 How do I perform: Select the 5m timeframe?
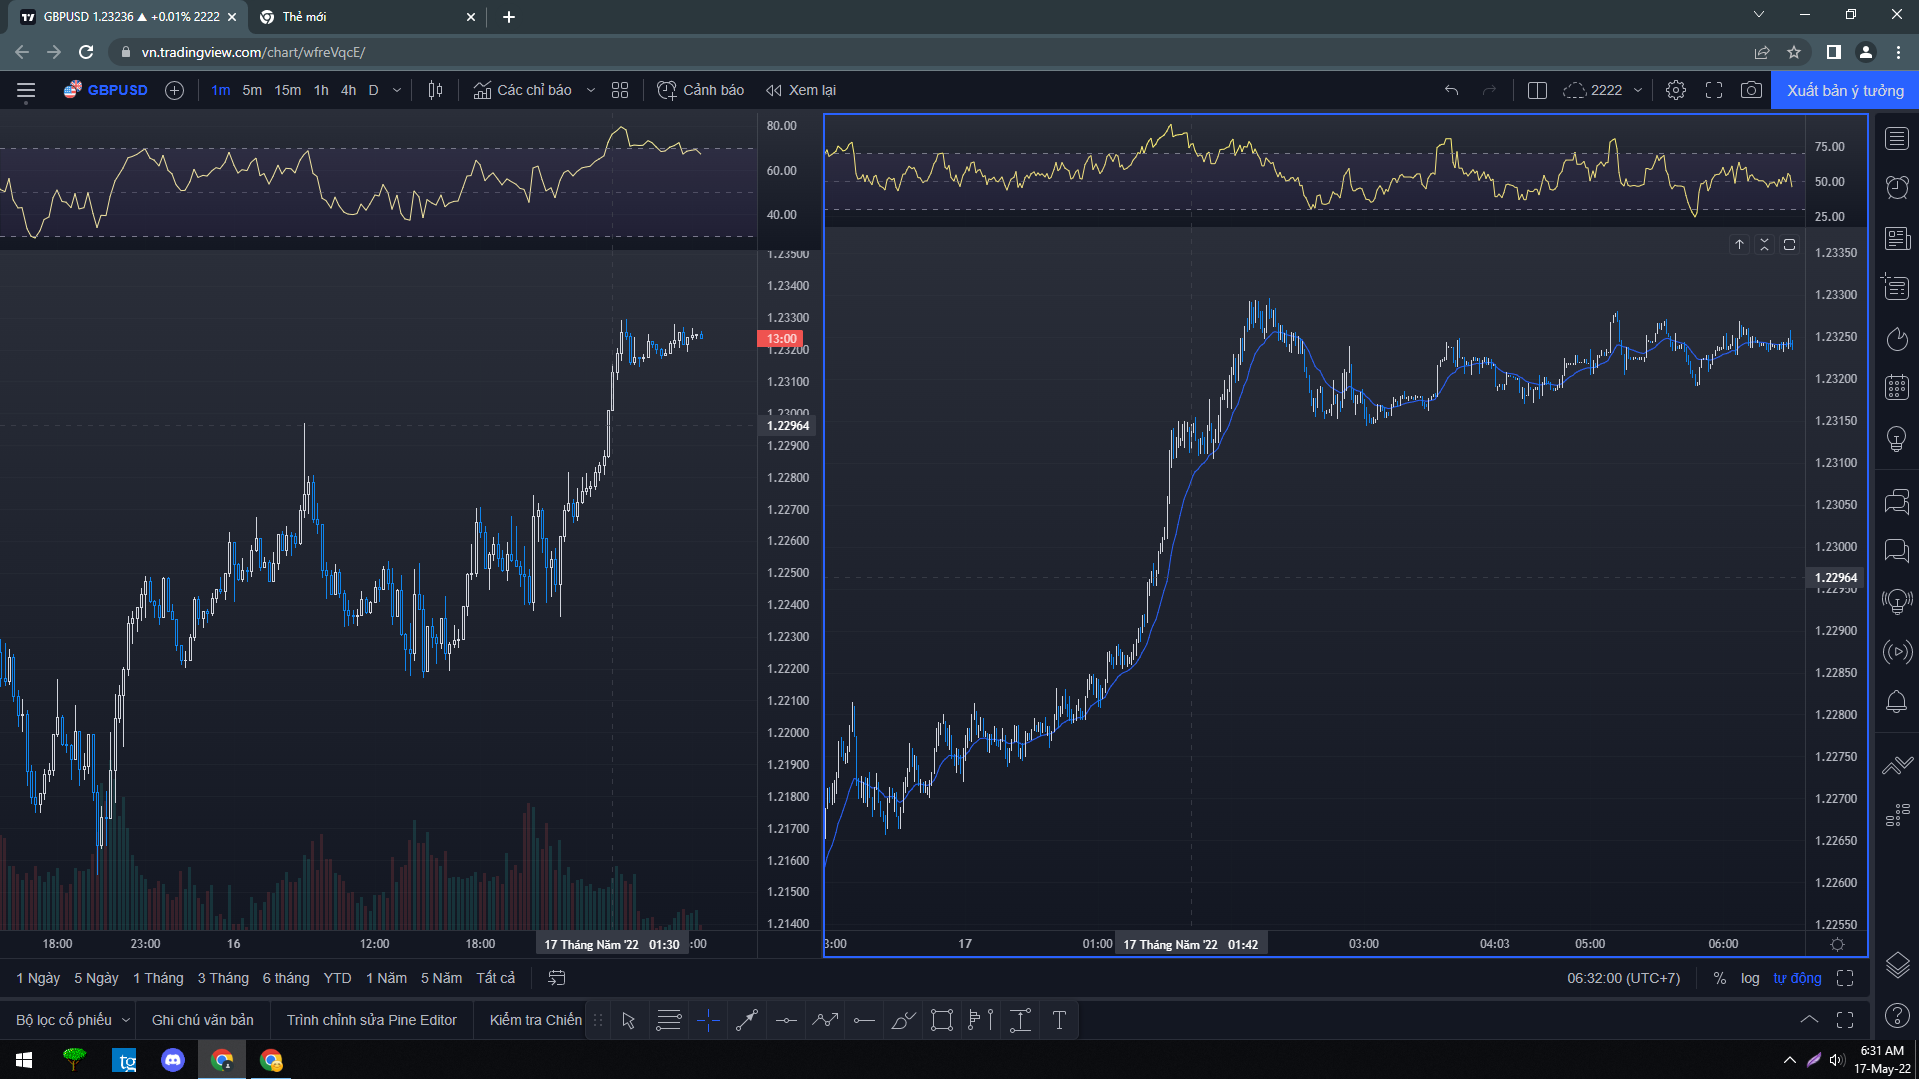tap(252, 90)
